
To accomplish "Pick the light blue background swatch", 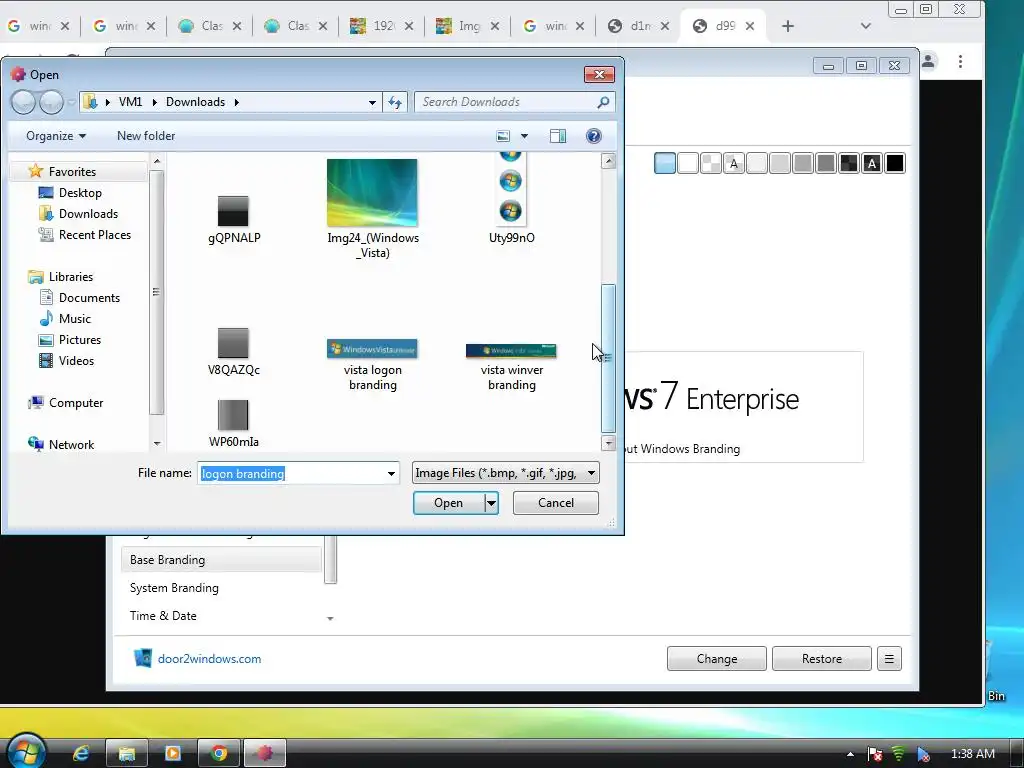I will (665, 163).
